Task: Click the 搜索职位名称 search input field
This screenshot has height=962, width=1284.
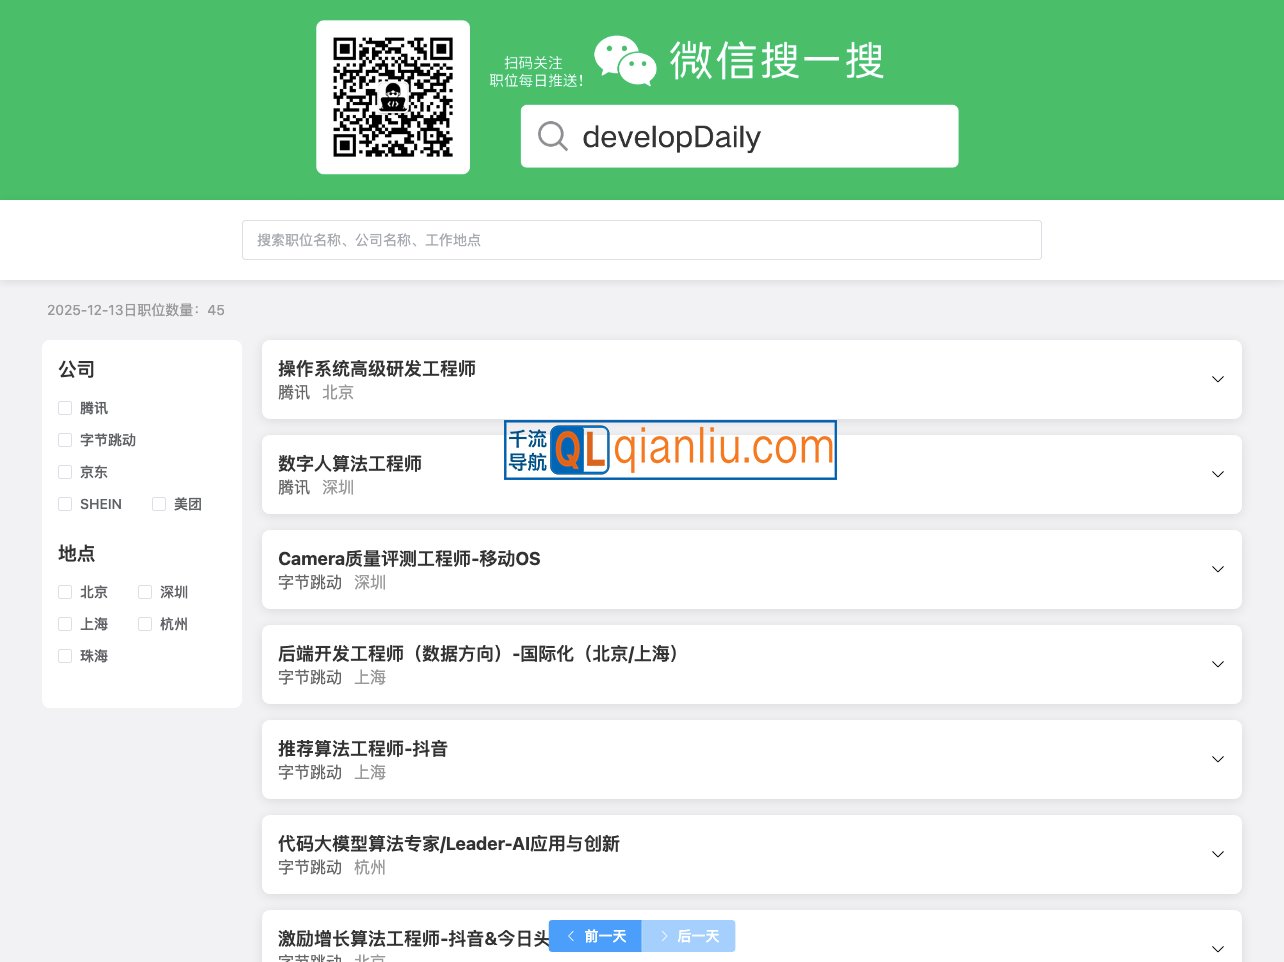Action: point(641,240)
